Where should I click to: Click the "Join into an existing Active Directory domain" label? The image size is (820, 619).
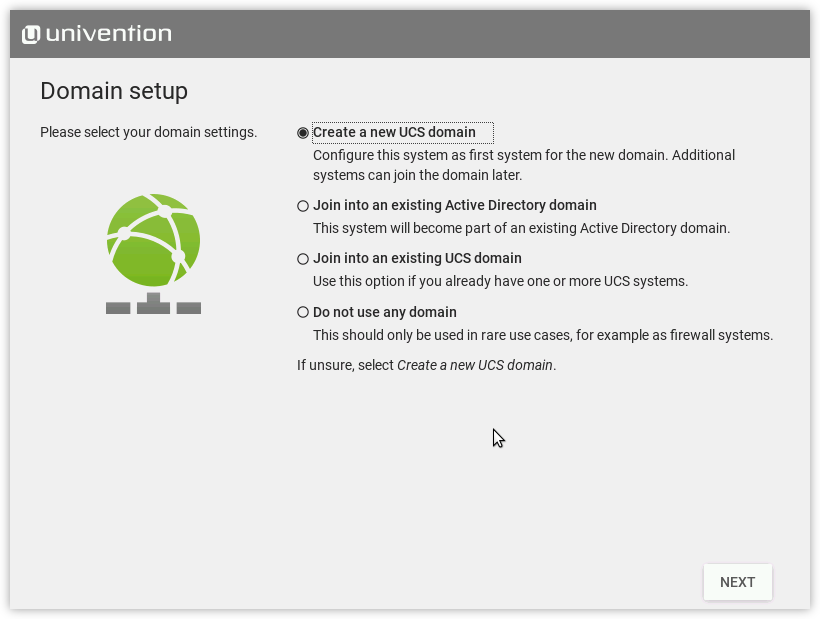454,205
